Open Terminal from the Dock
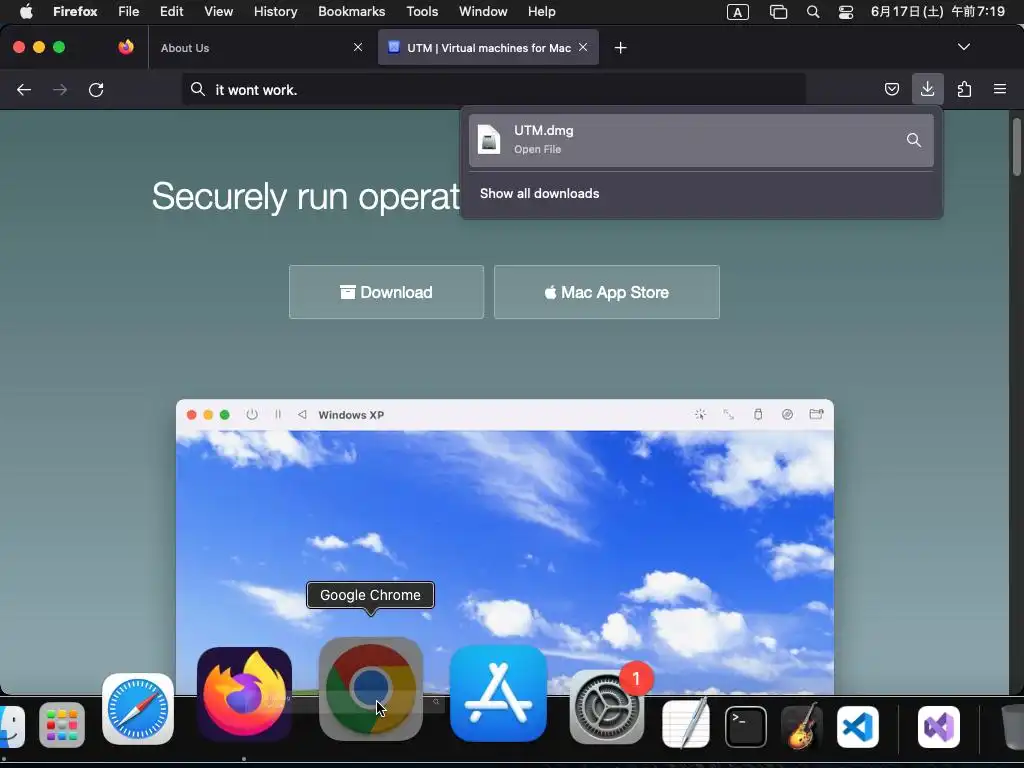Viewport: 1024px width, 768px height. point(746,726)
